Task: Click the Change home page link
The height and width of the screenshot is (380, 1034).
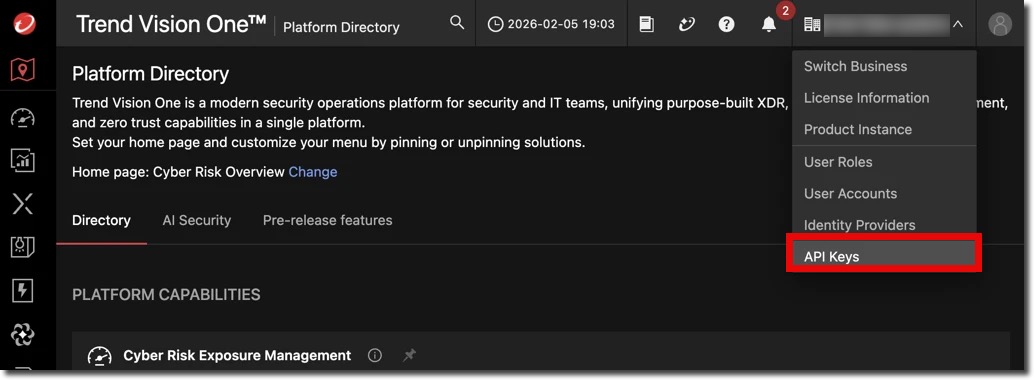Action: pos(313,172)
